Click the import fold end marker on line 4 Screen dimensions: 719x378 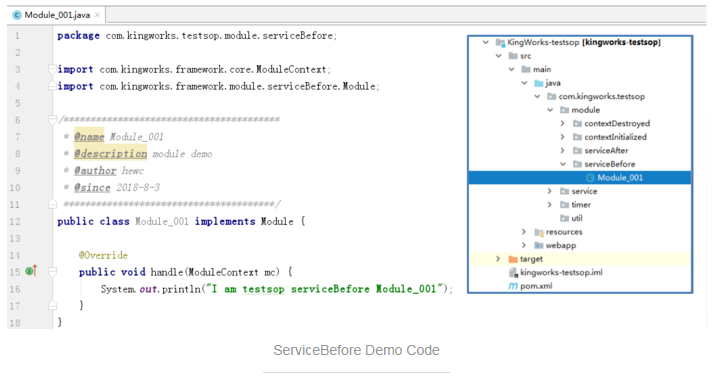(52, 86)
